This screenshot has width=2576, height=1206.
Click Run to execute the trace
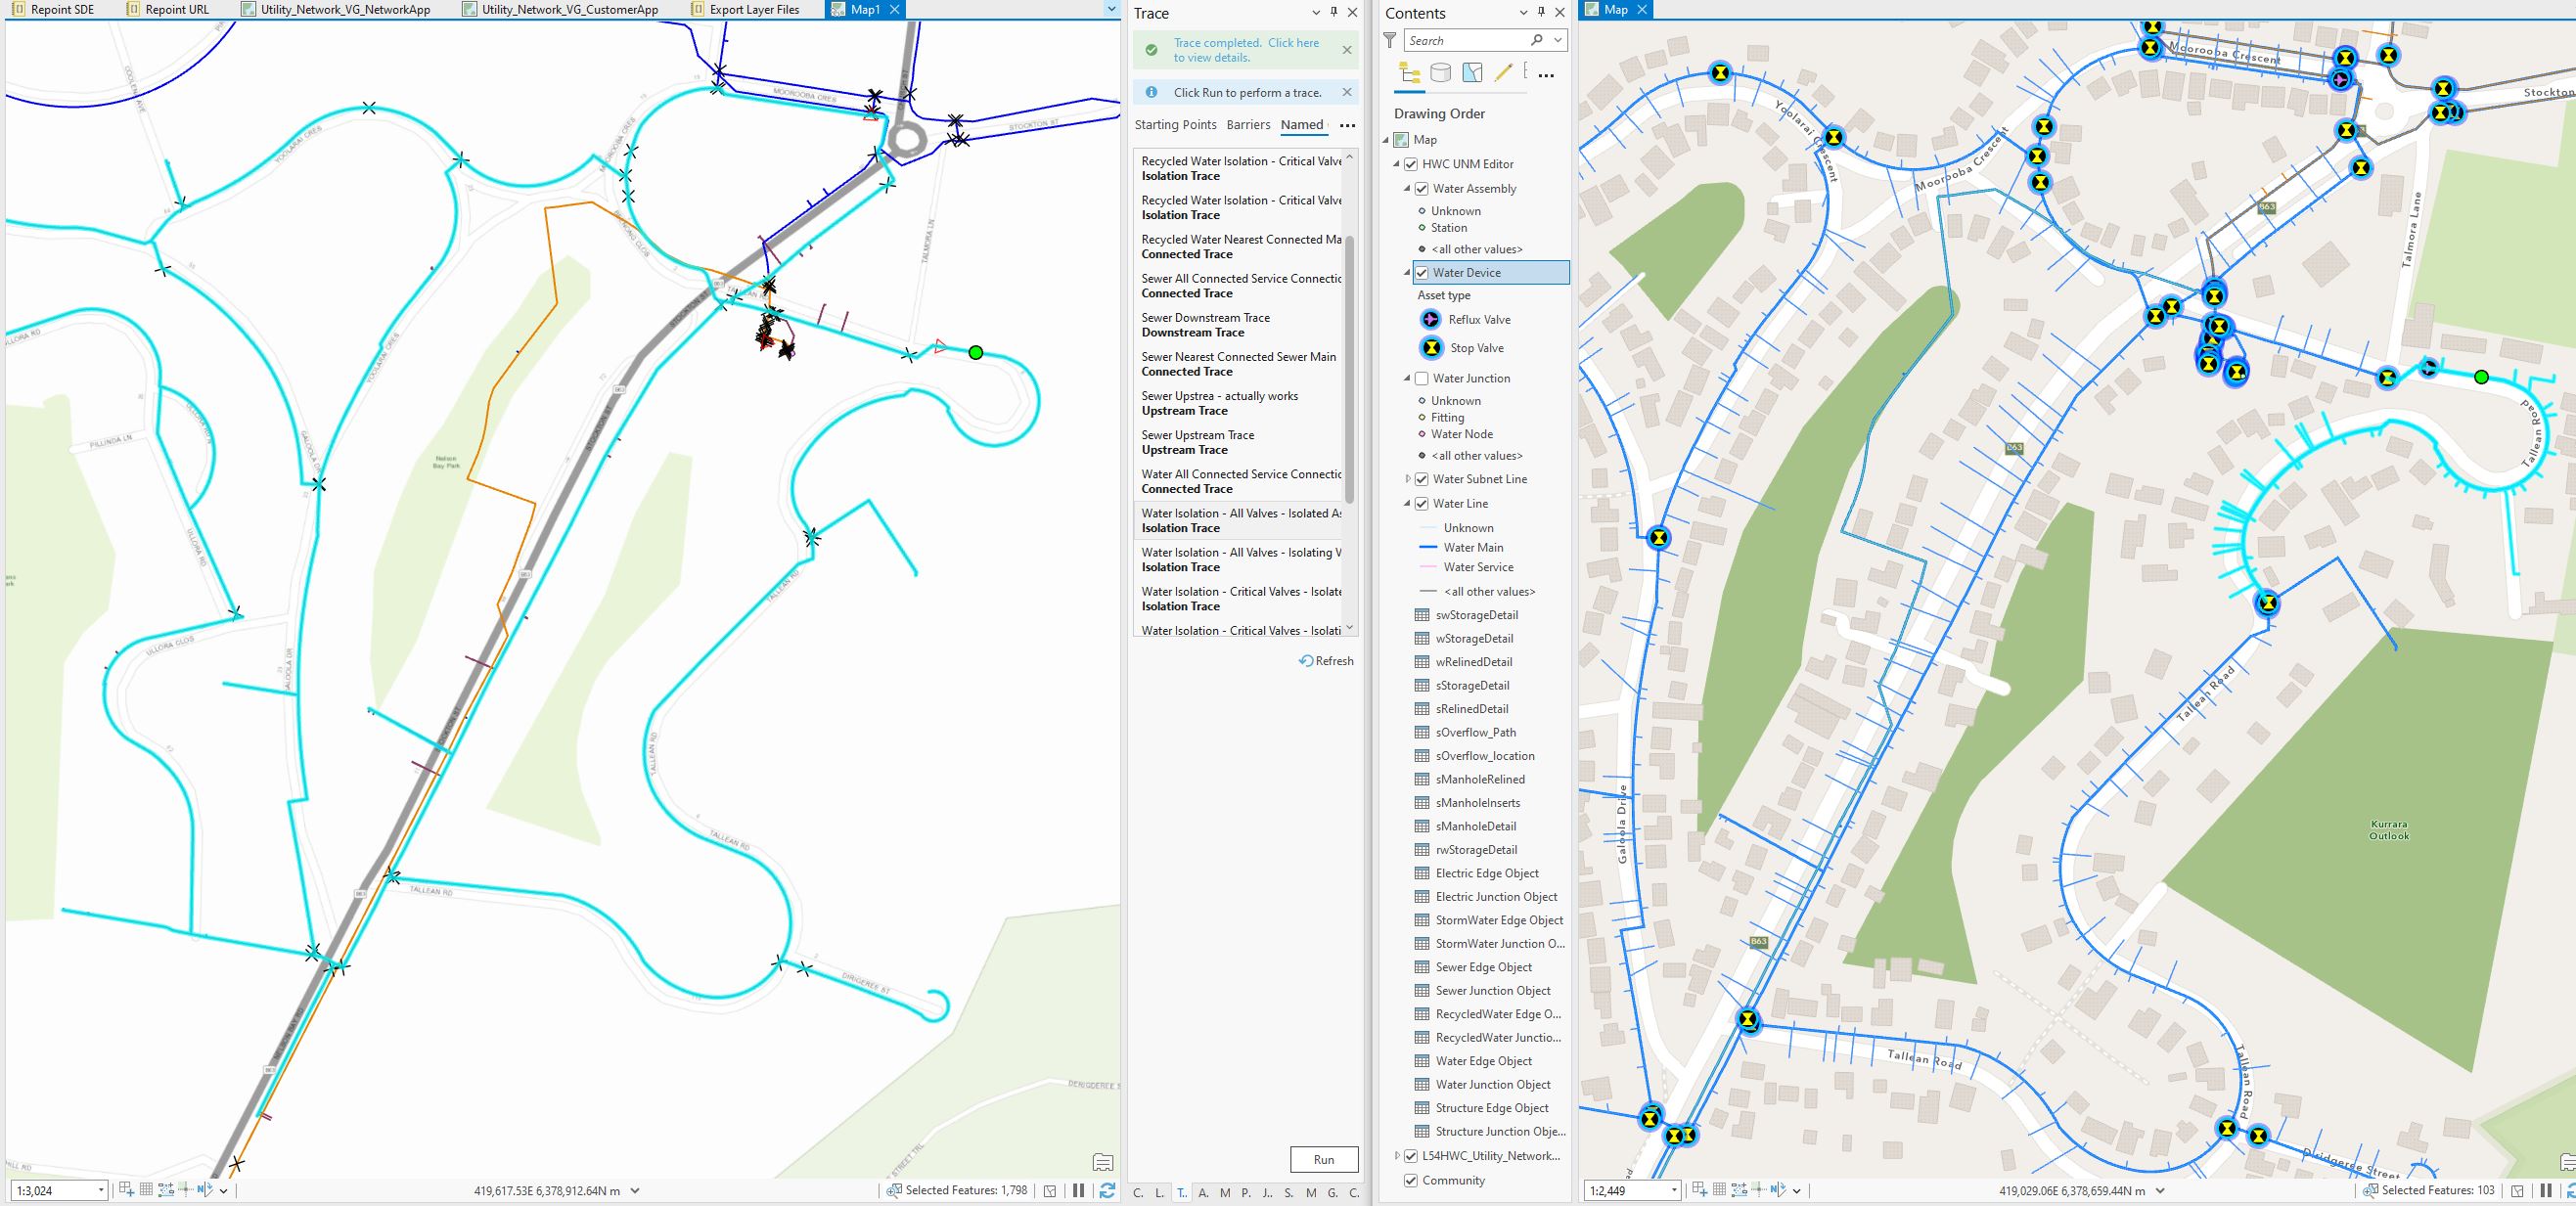pyautogui.click(x=1324, y=1160)
